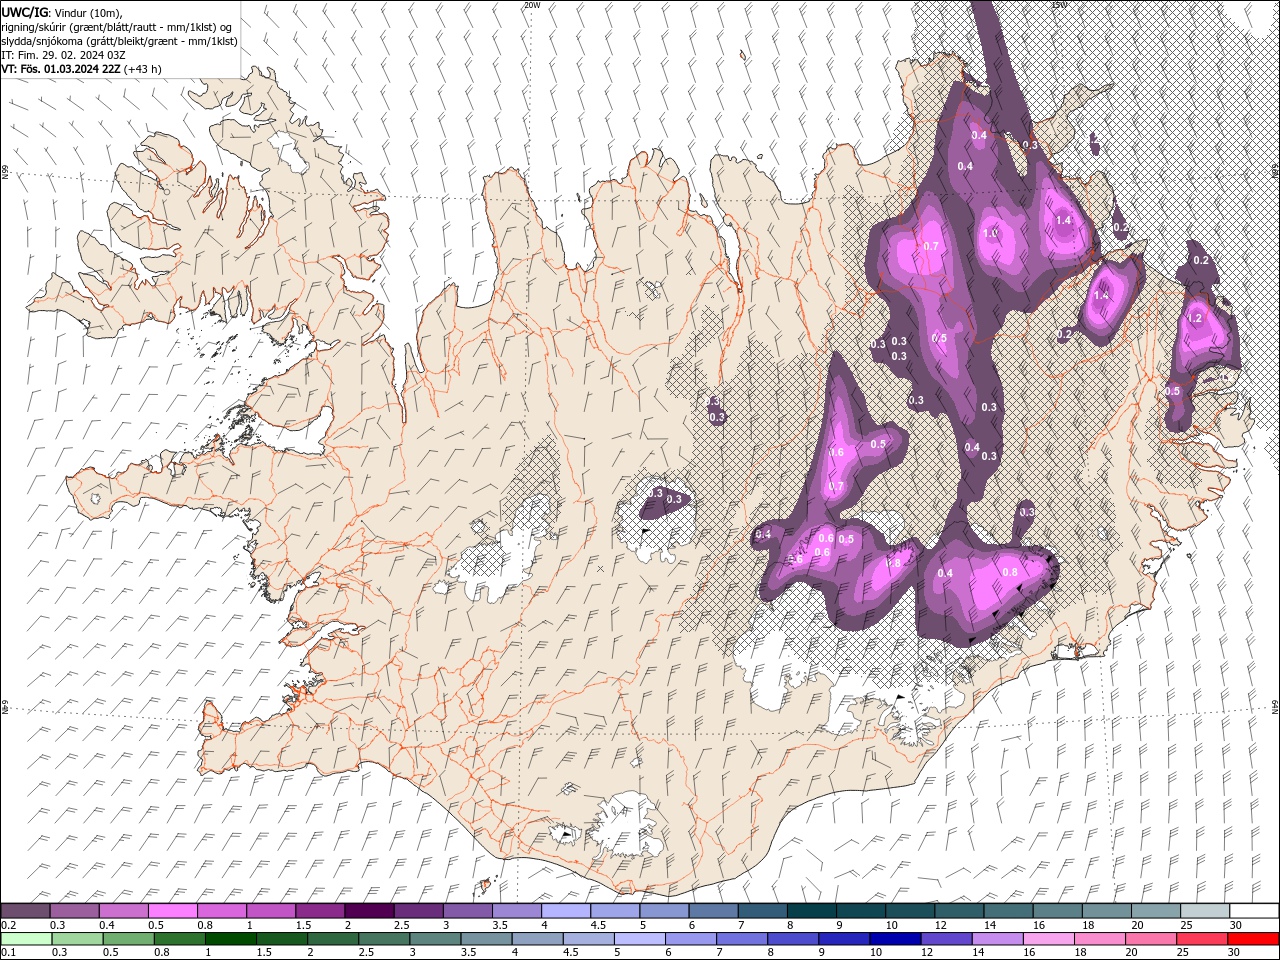Viewport: 1280px width, 960px height.
Task: Select the light pink 16 rain scale swatch
Action: tap(1048, 939)
